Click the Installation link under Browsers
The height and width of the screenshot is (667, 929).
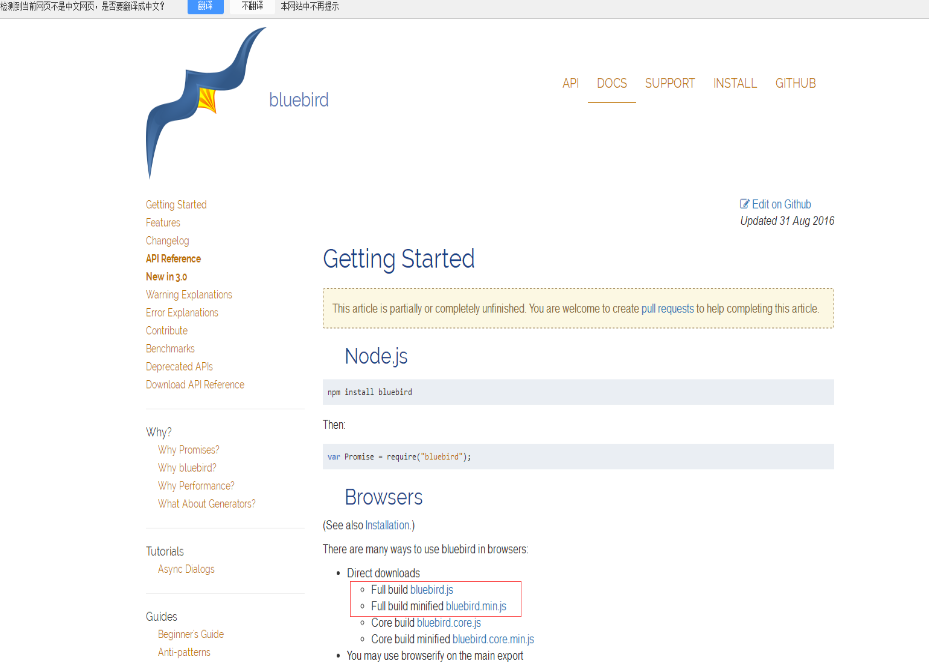(387, 525)
